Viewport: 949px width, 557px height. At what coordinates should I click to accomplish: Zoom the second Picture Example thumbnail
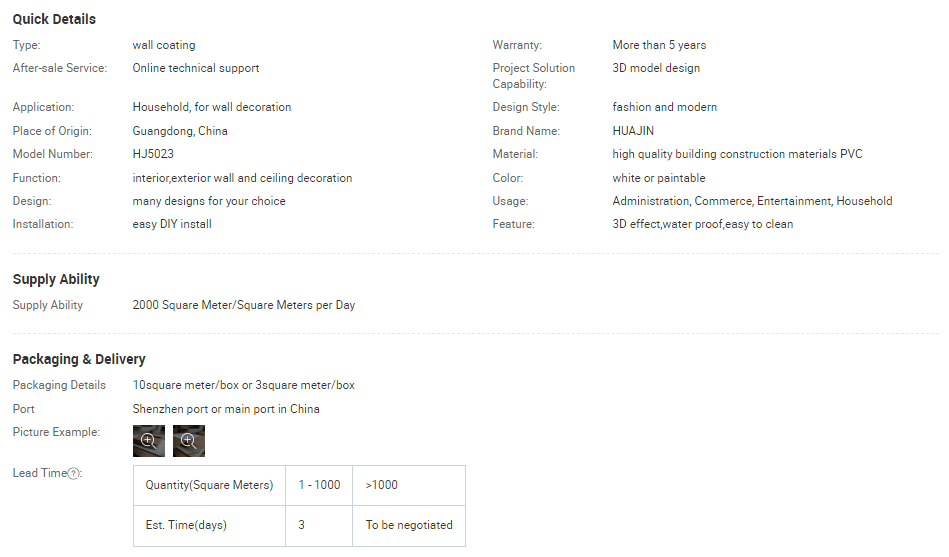click(188, 440)
